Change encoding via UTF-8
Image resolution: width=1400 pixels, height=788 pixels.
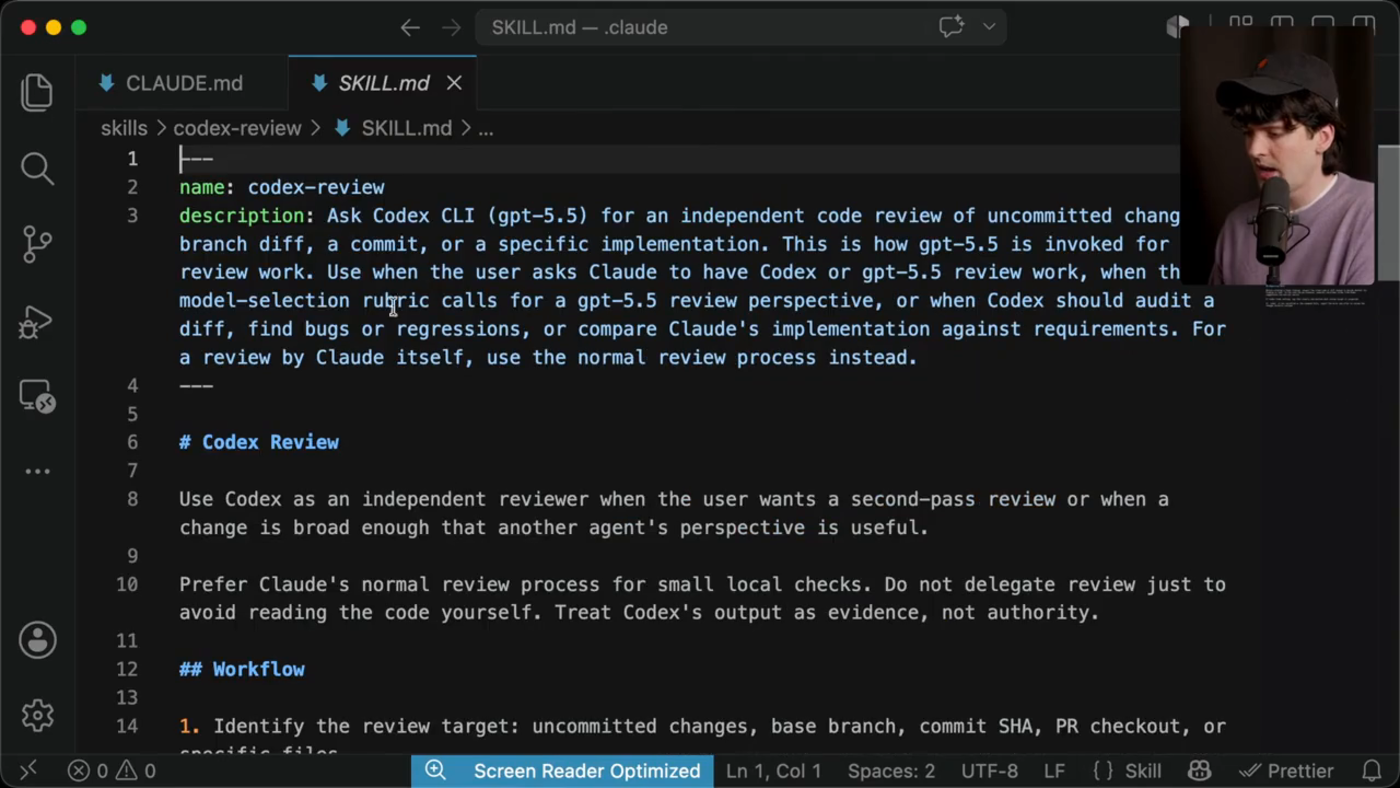click(x=989, y=771)
